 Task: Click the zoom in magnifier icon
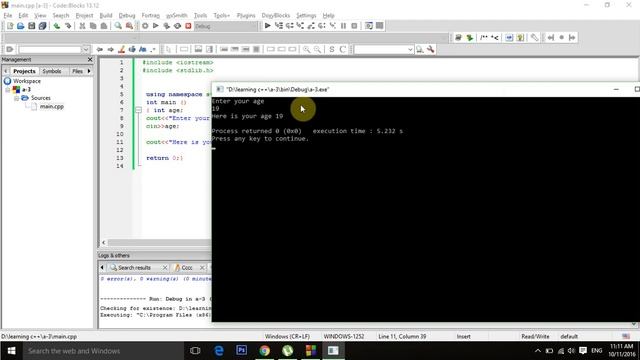click(x=307, y=49)
